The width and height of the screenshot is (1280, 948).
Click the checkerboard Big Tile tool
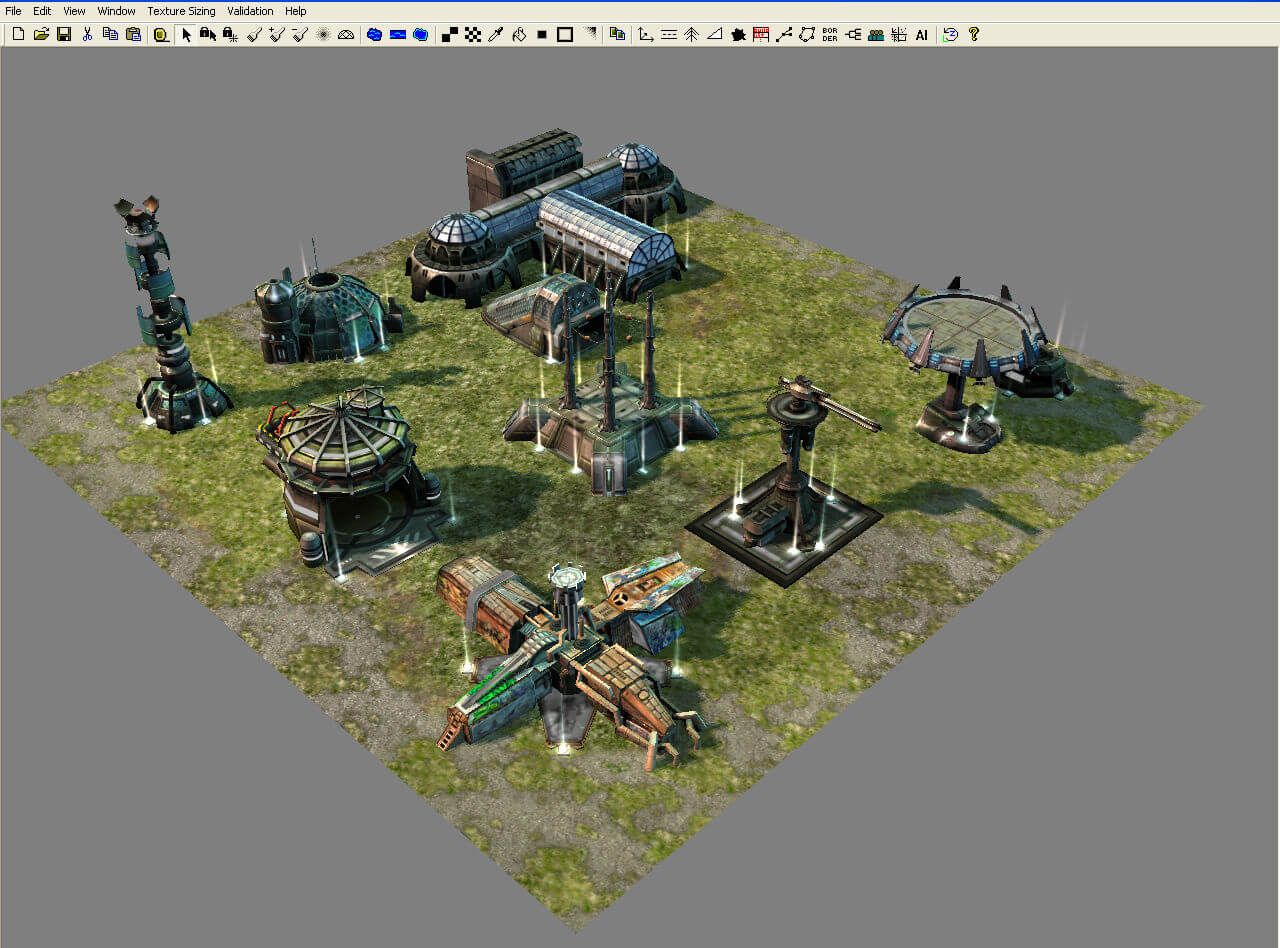[471, 33]
